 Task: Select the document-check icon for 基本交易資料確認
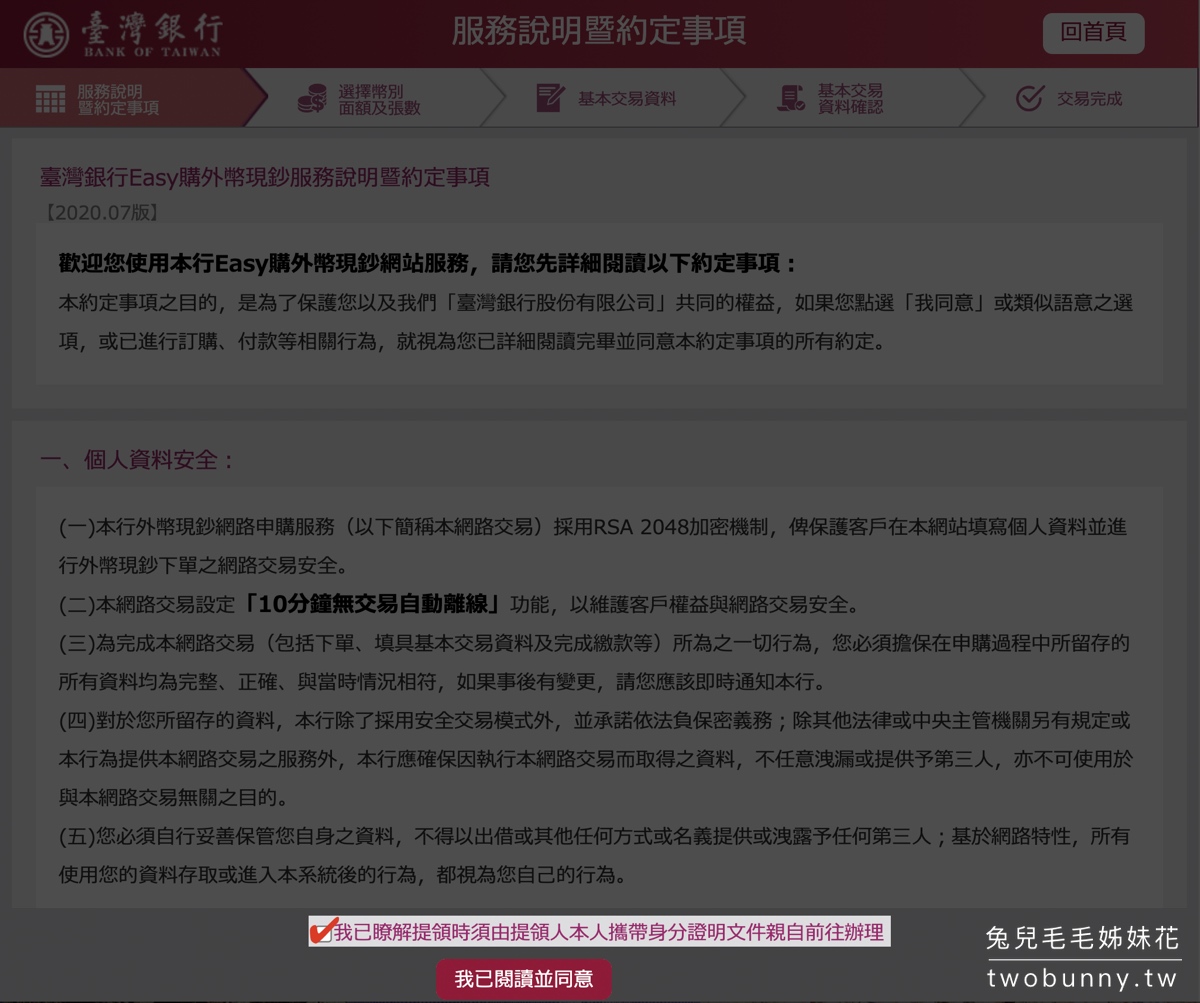tap(790, 97)
